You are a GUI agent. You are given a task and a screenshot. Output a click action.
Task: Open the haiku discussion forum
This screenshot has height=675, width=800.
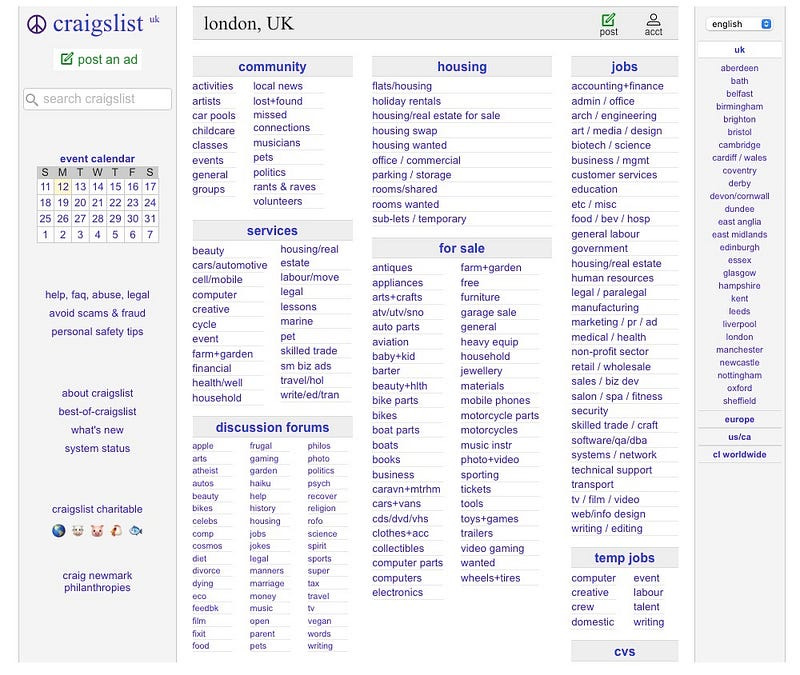pos(260,483)
